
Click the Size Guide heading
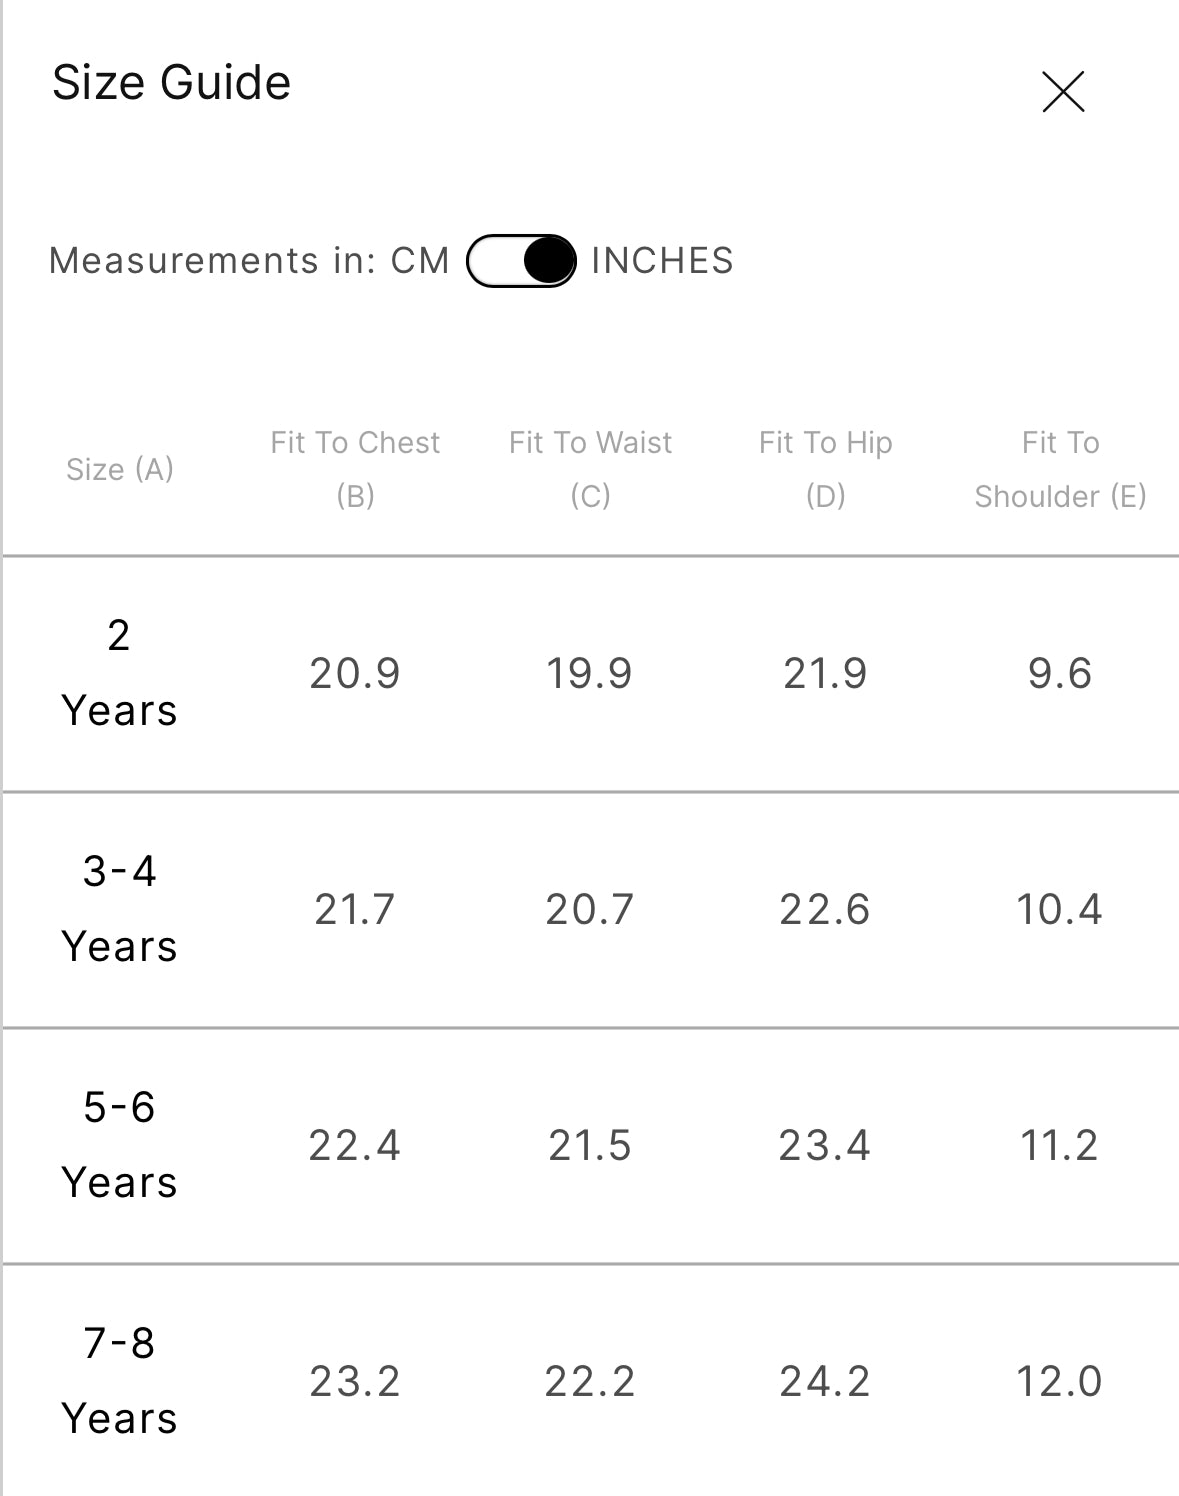coord(171,83)
